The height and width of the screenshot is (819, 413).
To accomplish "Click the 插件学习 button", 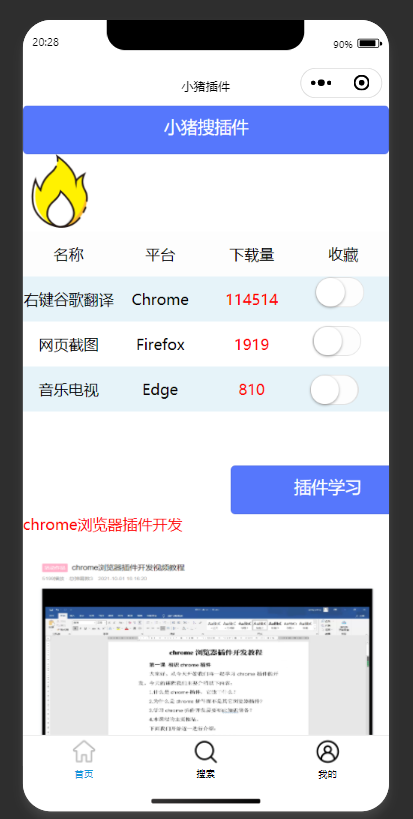I will coord(310,489).
